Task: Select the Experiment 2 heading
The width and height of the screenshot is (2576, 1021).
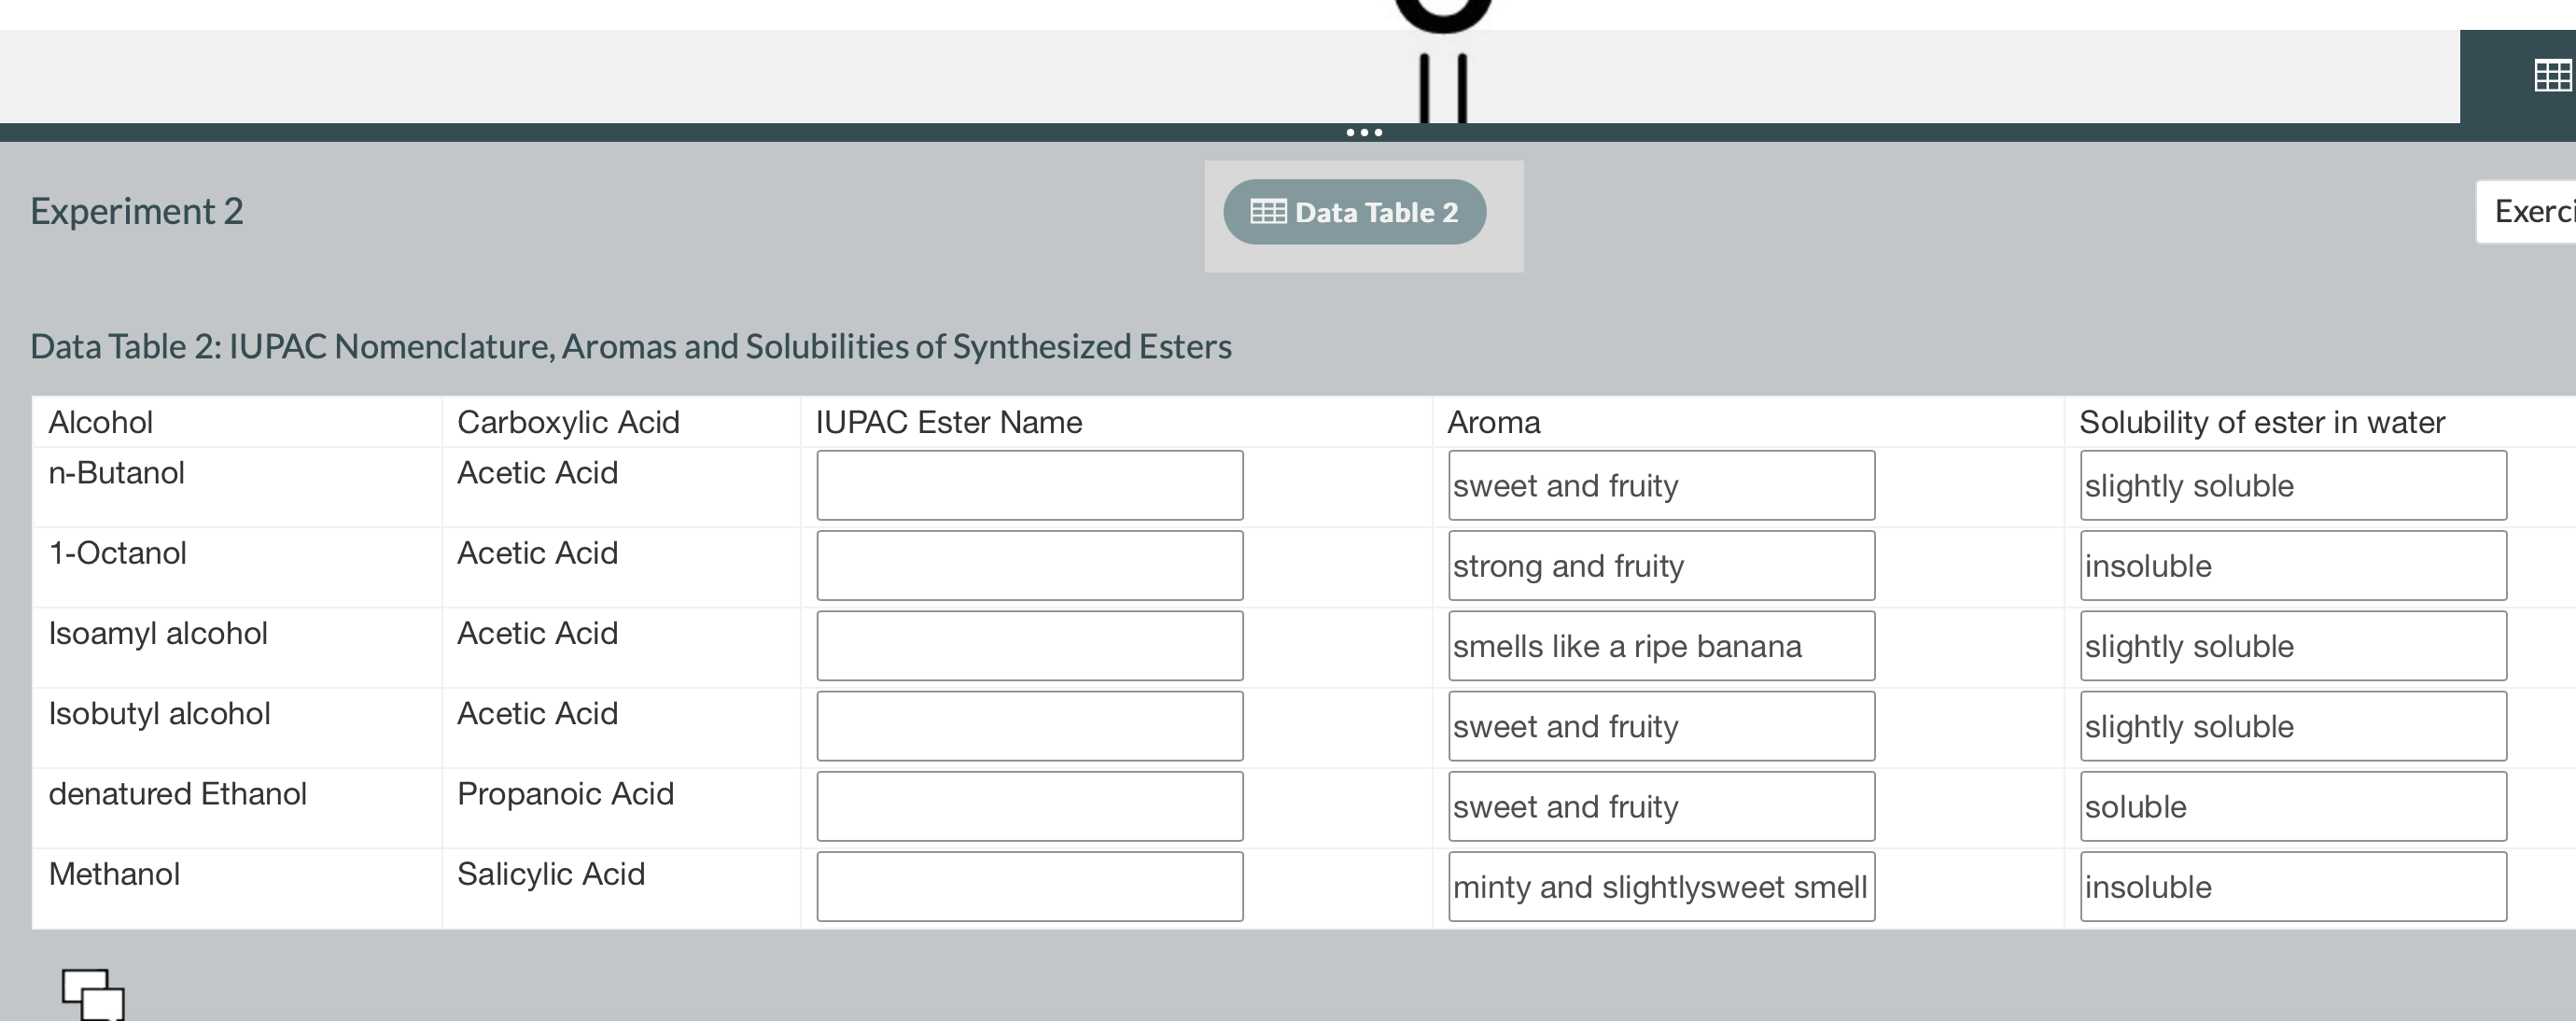Action: tap(136, 211)
